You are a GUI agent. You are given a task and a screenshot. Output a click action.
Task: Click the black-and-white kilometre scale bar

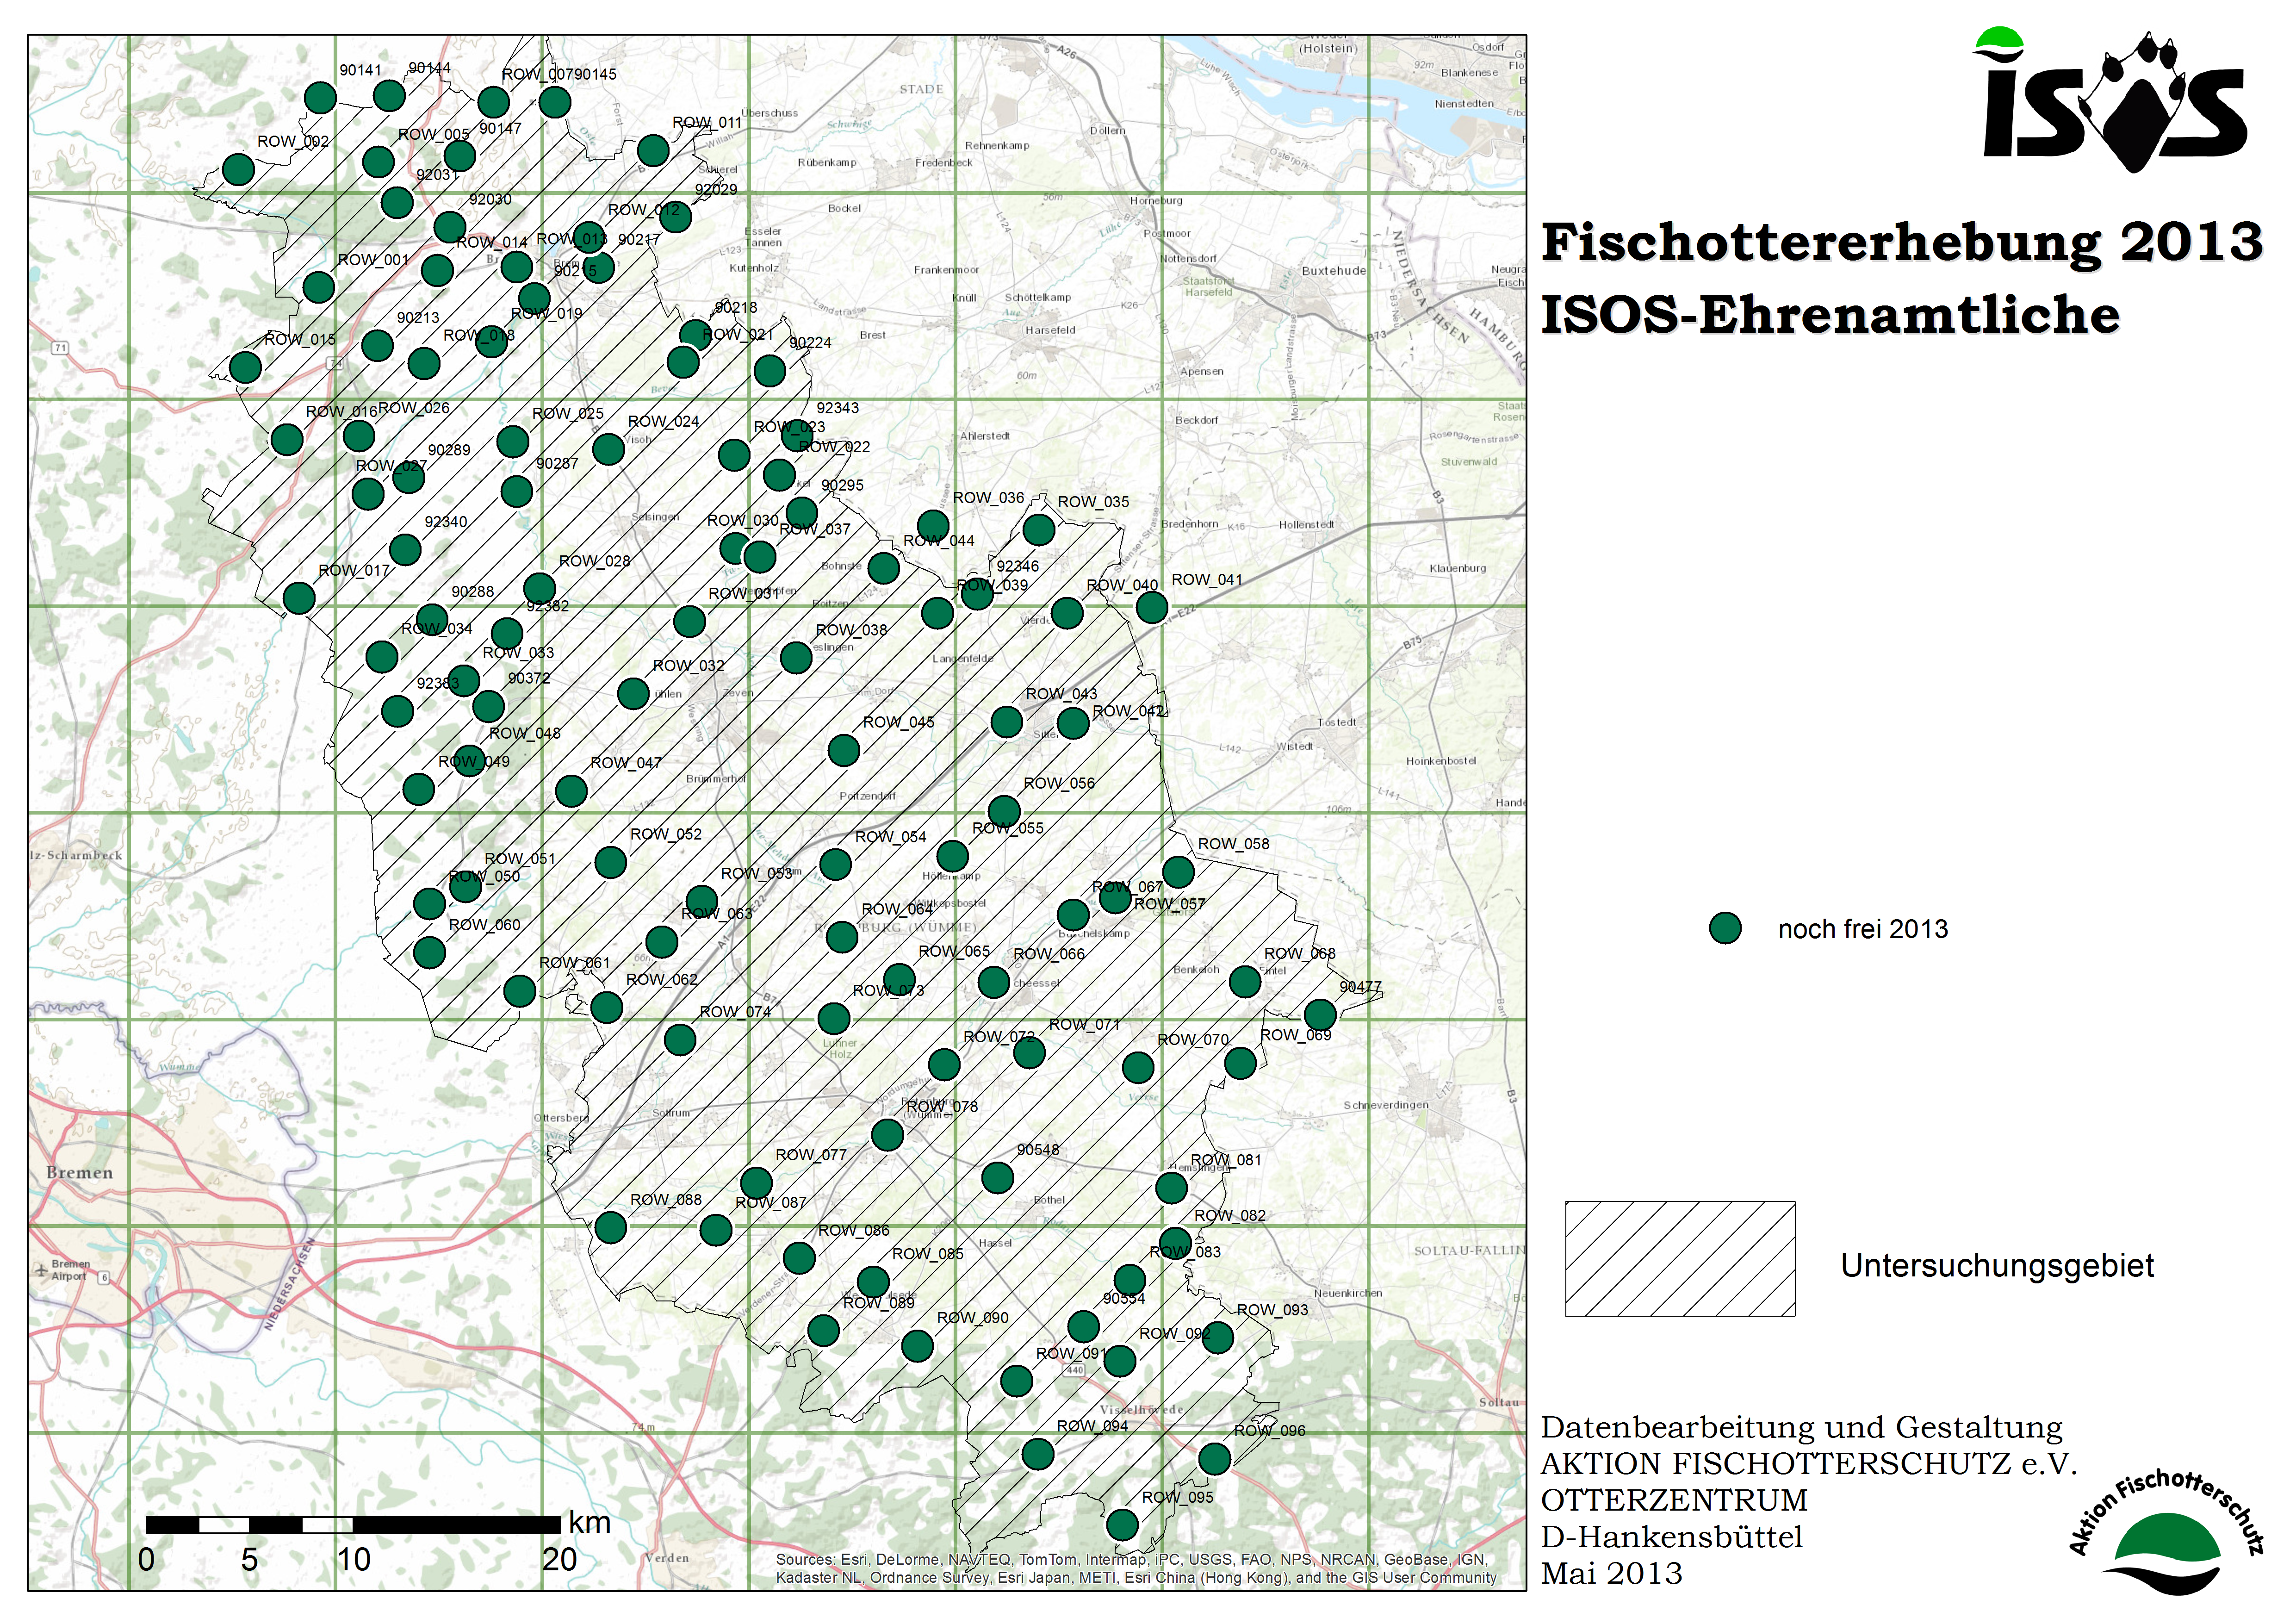tap(353, 1525)
